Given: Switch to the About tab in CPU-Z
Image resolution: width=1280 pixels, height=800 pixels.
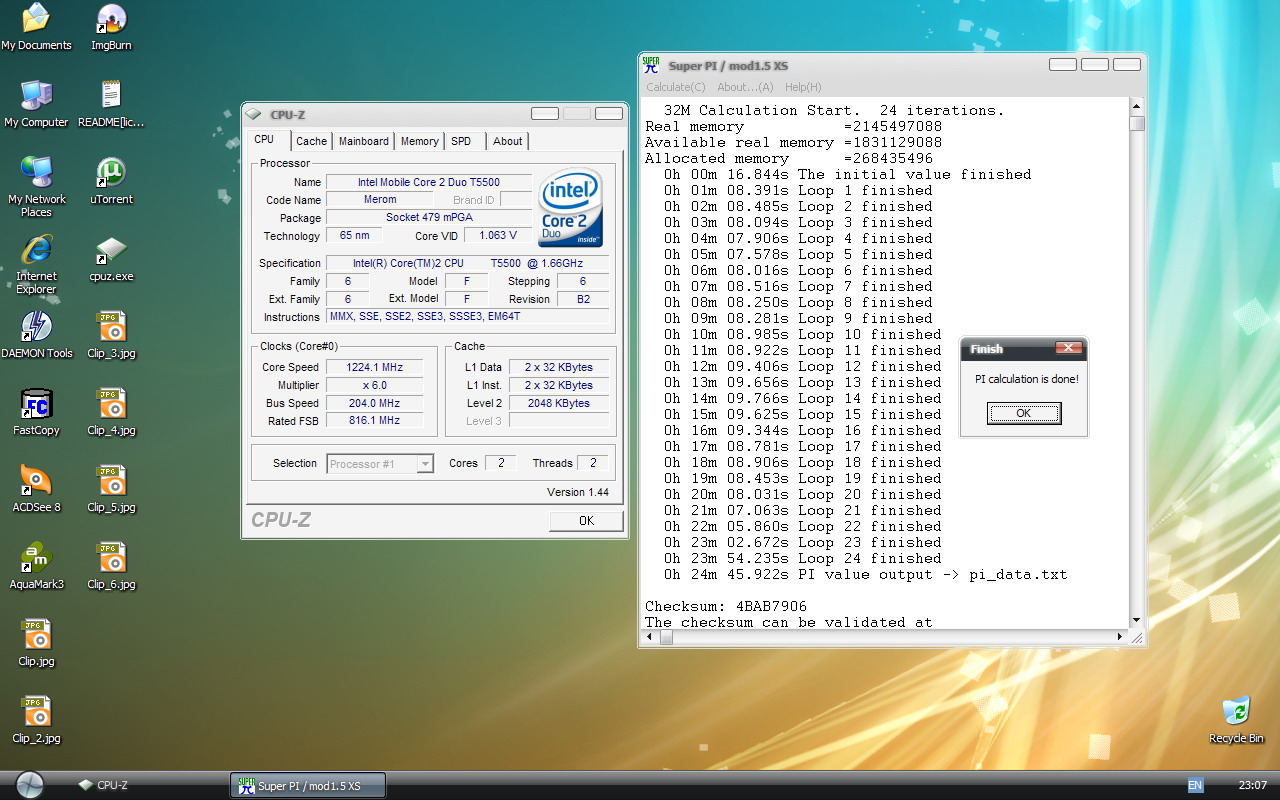Looking at the screenshot, I should coord(508,141).
